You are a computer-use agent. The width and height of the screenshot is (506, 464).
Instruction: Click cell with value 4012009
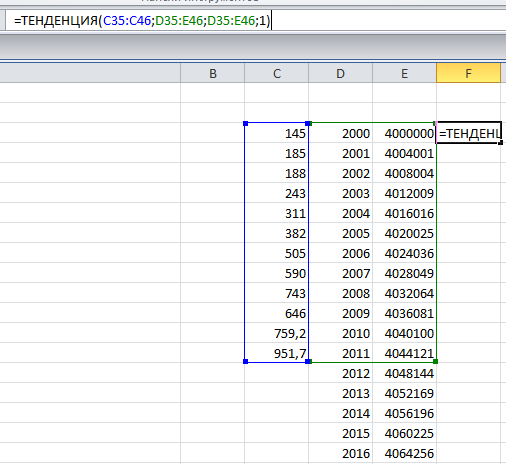[x=404, y=193]
